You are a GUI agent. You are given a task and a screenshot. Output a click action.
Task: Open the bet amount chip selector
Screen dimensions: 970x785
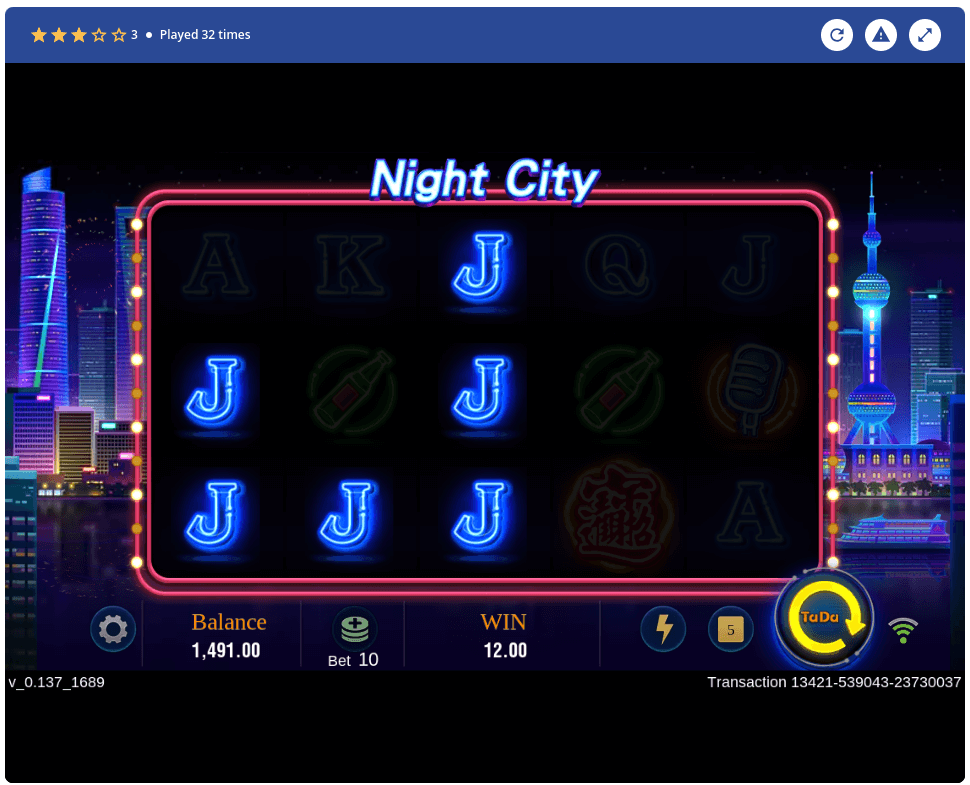point(354,628)
